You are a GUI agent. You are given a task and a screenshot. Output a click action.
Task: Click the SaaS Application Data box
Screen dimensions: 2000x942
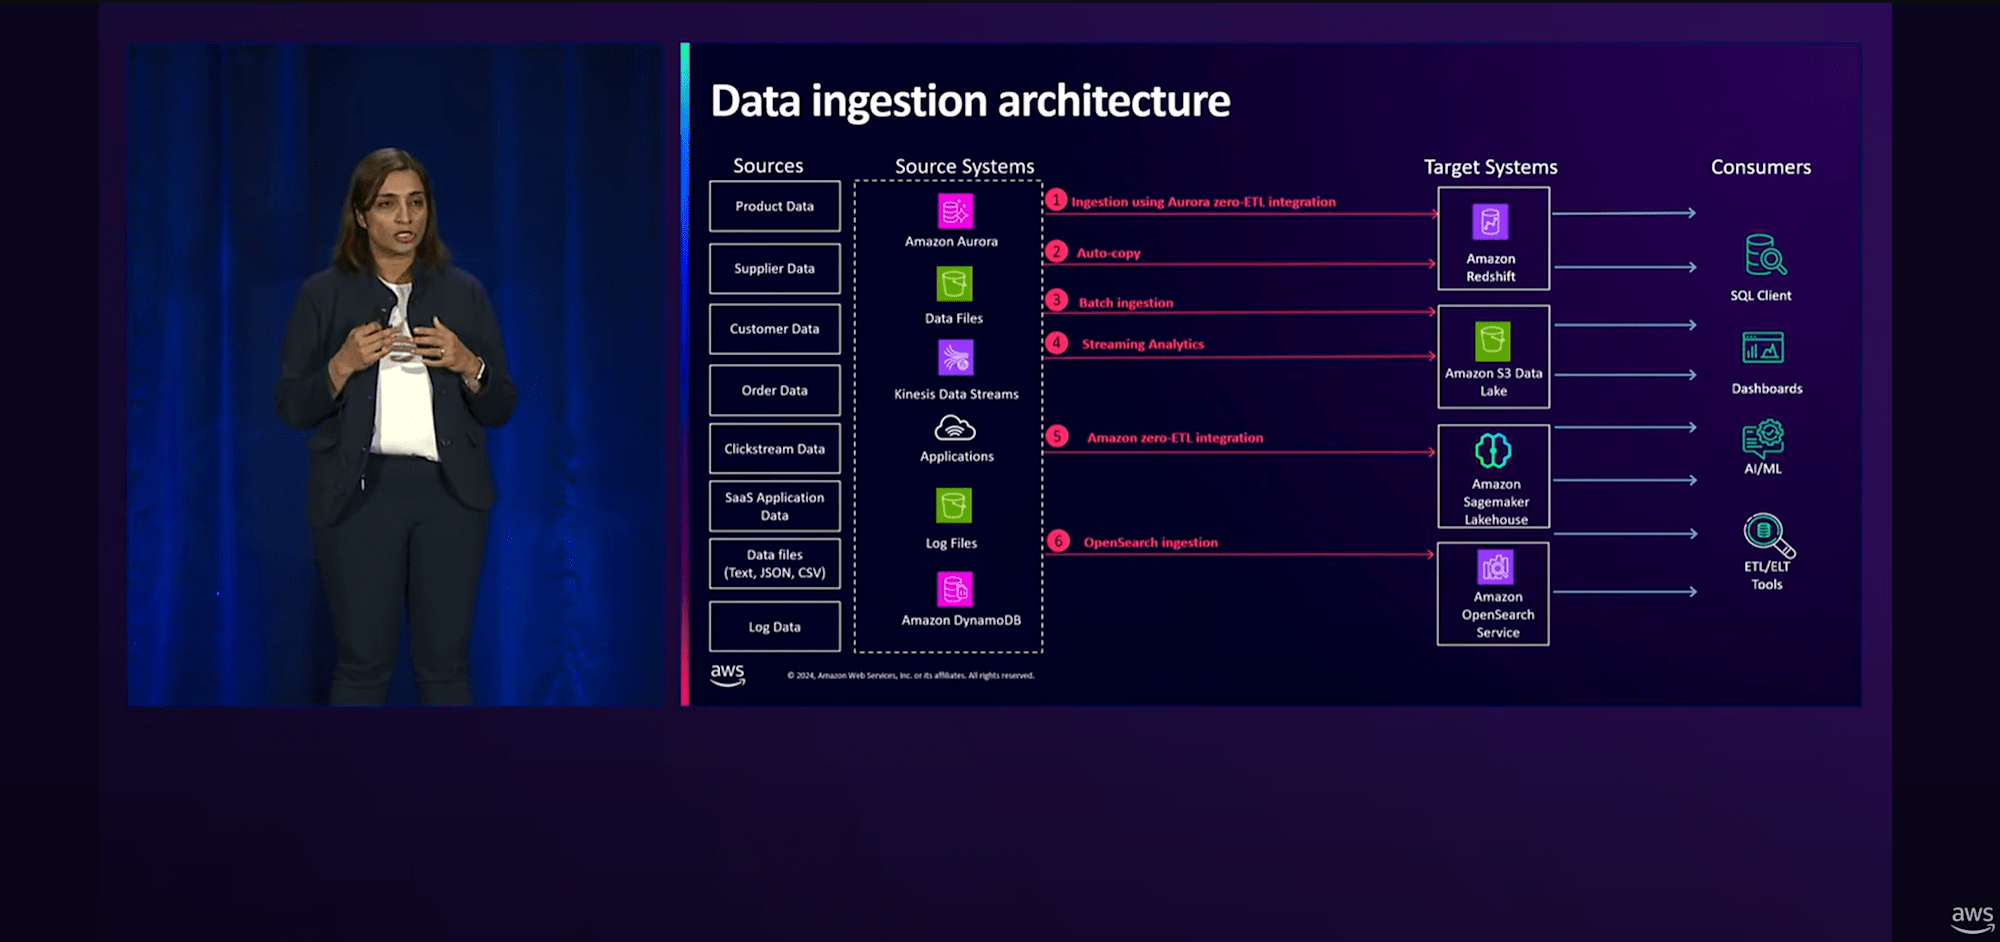click(x=775, y=506)
